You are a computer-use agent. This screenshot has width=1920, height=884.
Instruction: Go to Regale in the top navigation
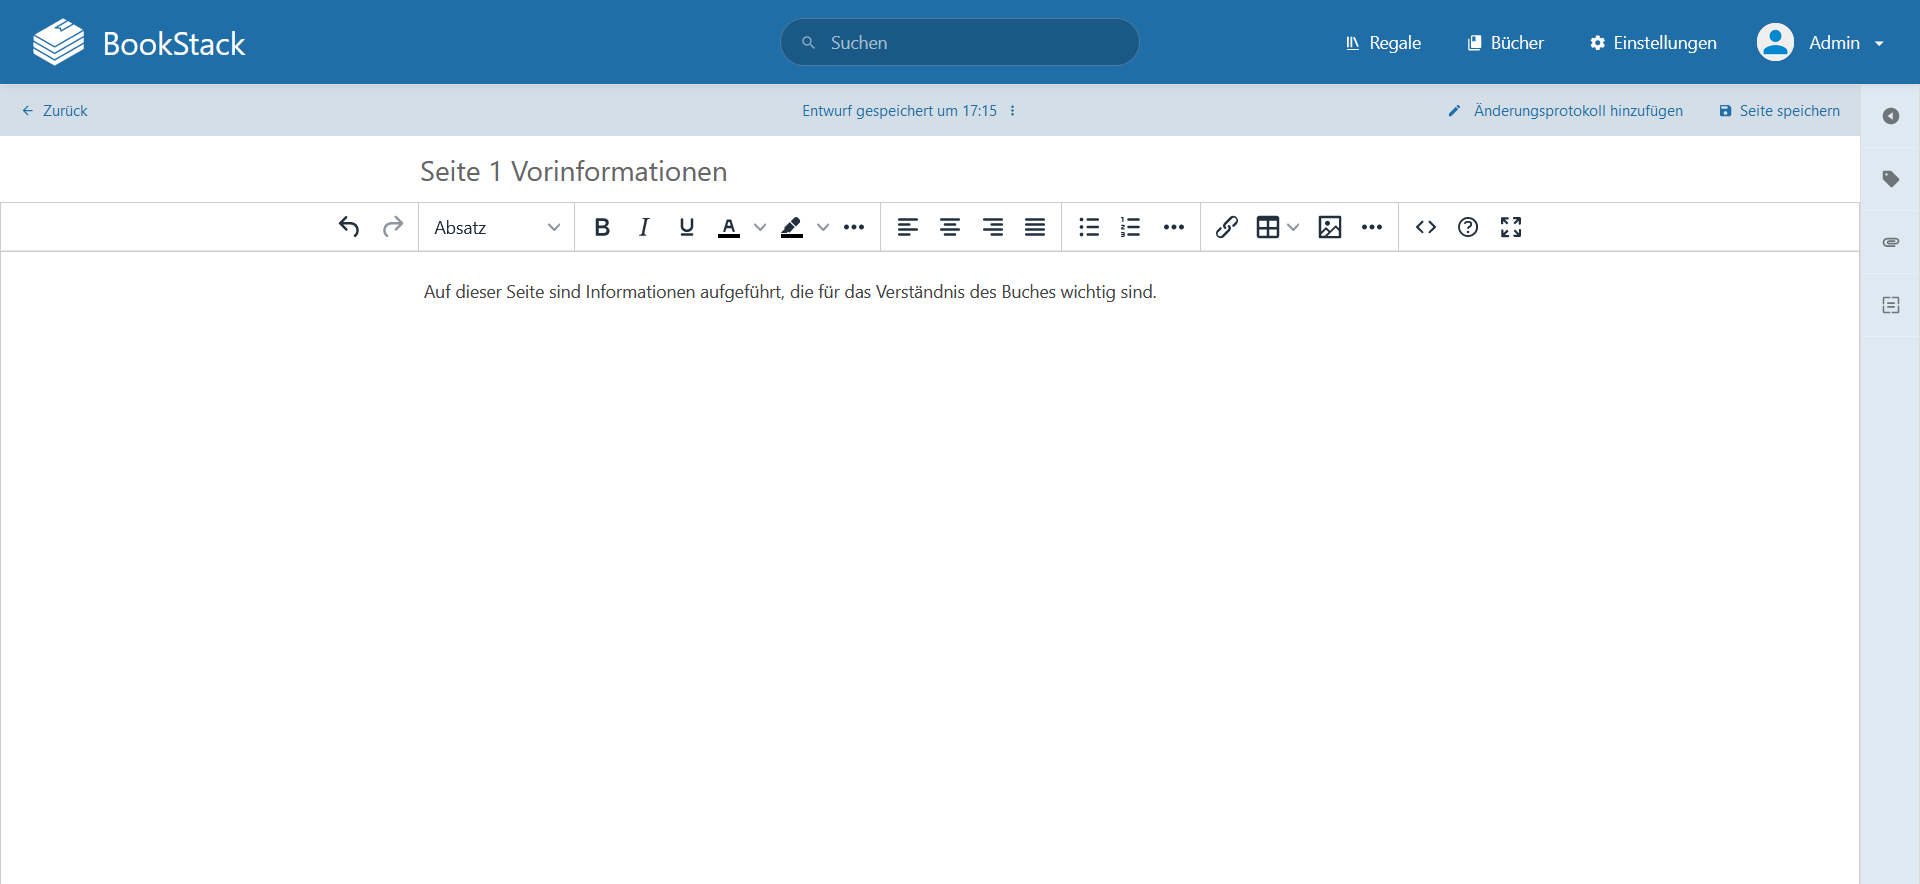tap(1383, 43)
